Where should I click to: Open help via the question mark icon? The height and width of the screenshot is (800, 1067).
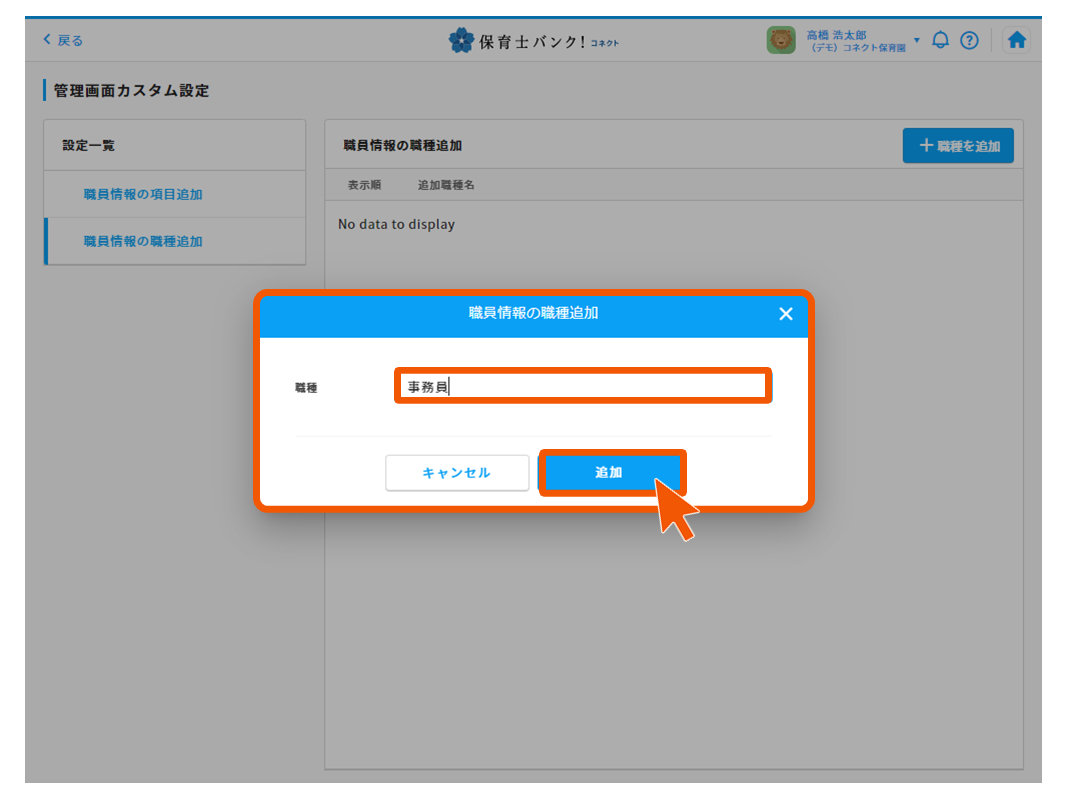coord(968,40)
